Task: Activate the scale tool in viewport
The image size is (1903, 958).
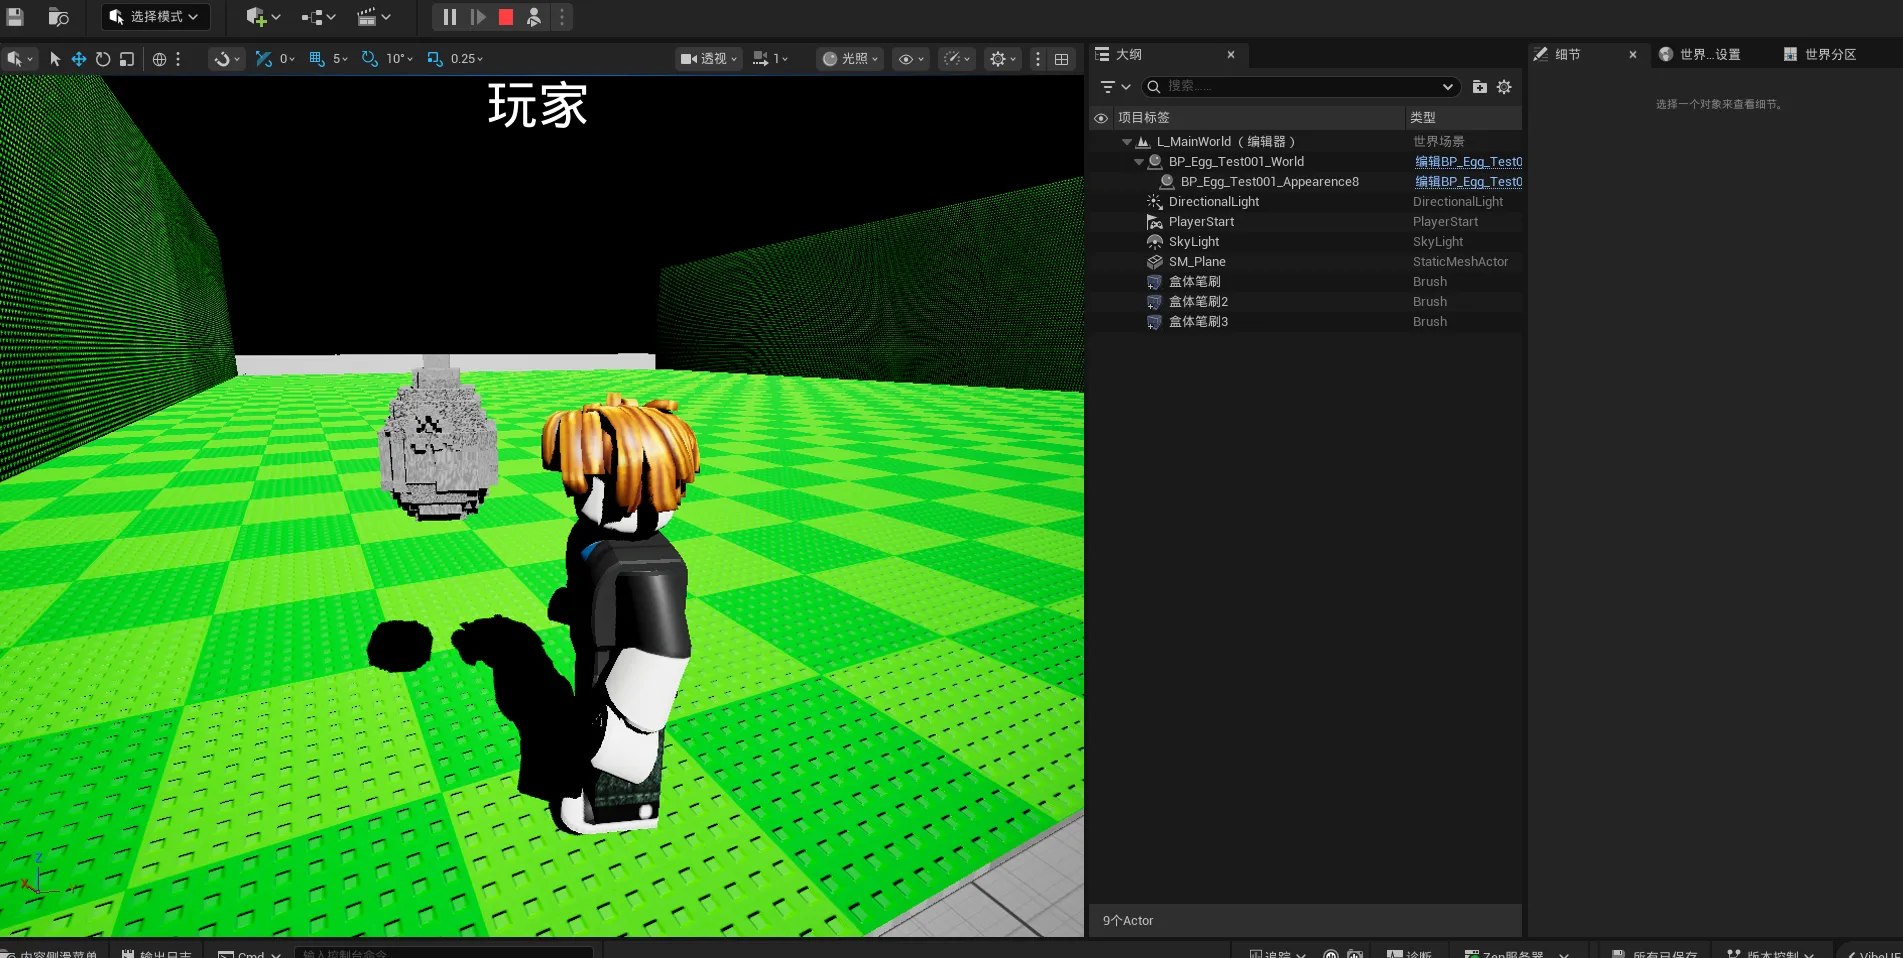Action: coord(127,59)
